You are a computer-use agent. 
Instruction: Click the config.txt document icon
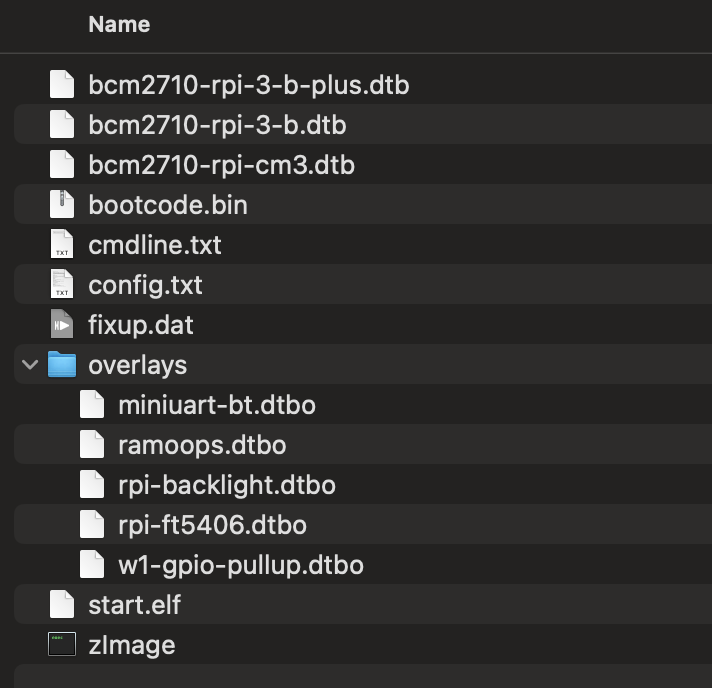tap(62, 284)
